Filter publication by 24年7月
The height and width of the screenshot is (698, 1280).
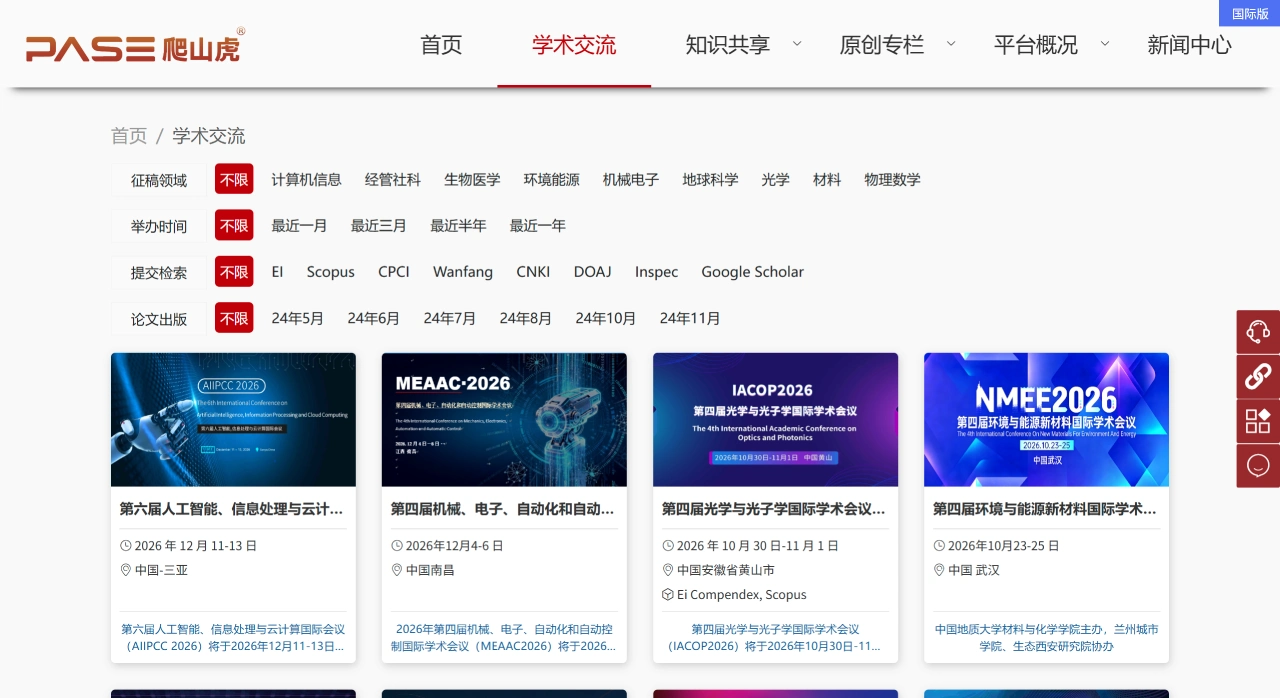(450, 318)
